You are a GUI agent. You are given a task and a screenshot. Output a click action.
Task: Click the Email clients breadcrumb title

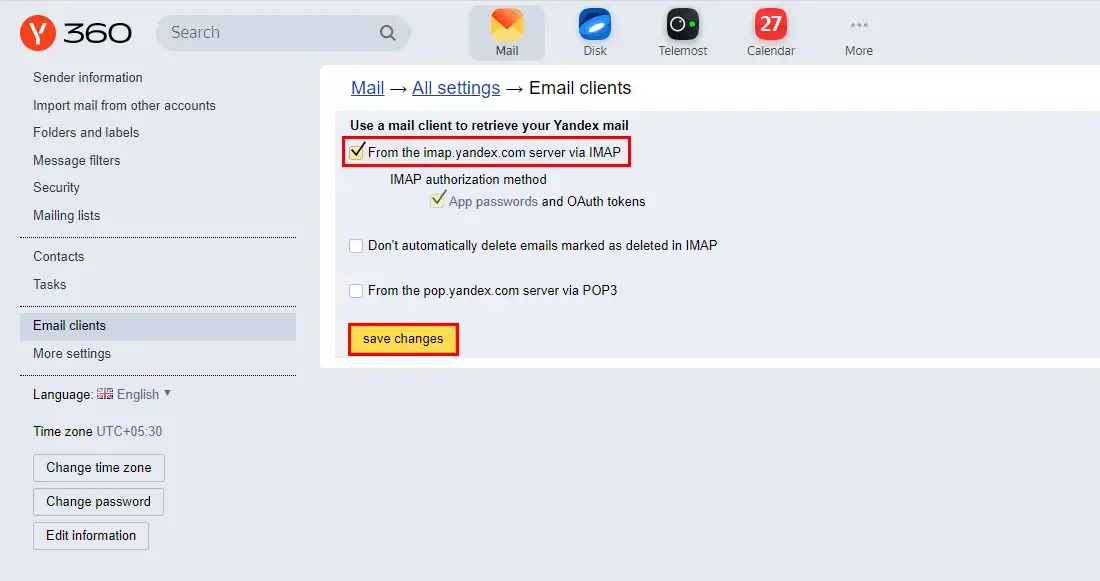580,88
